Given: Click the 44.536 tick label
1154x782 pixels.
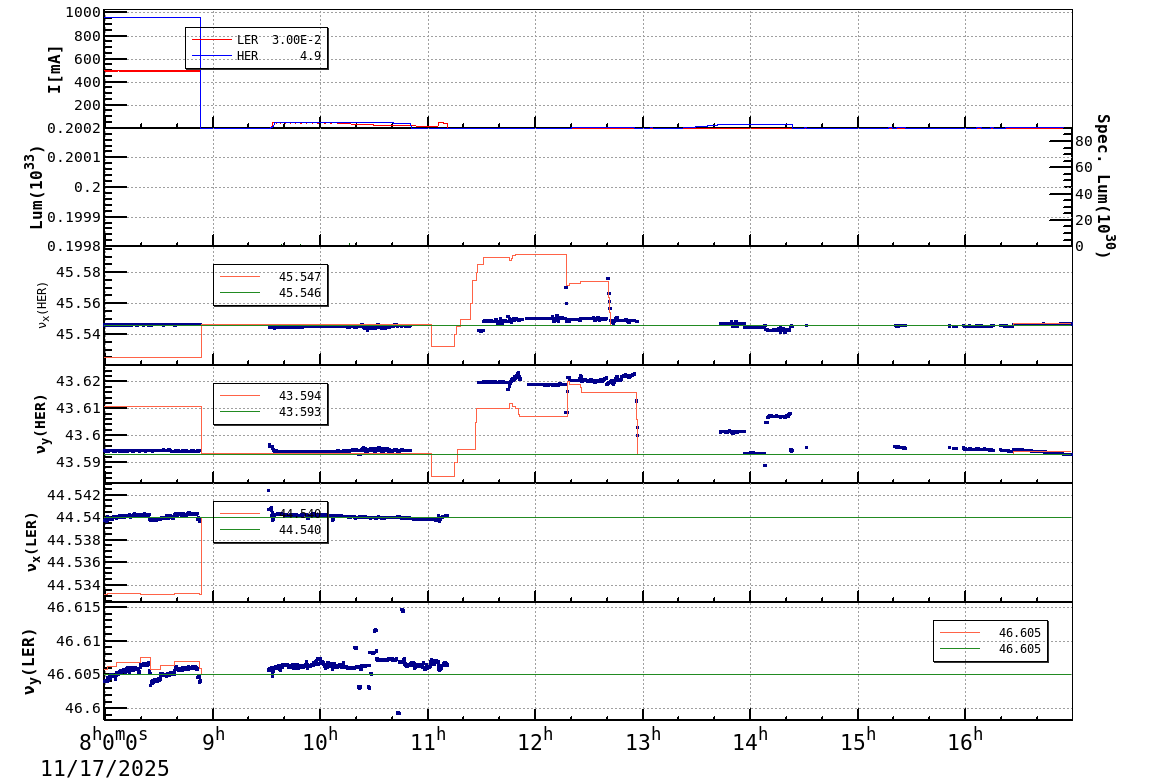Looking at the screenshot, I should (74, 563).
